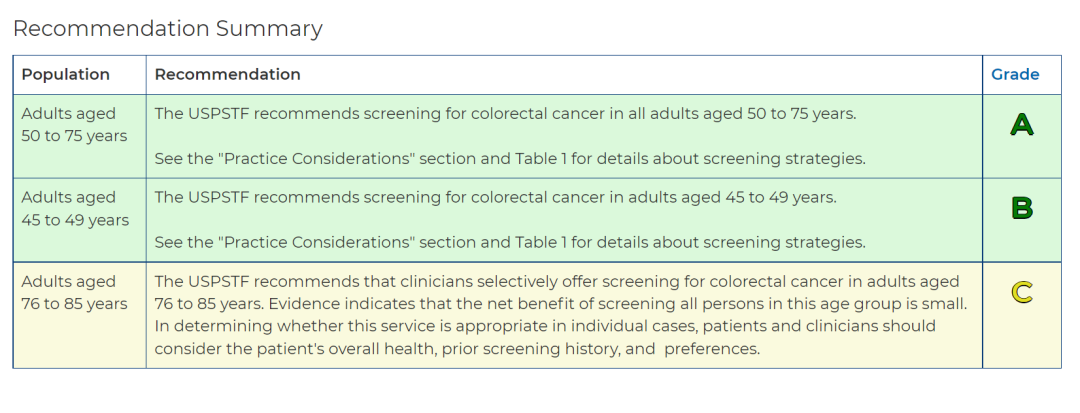This screenshot has height=413, width=1080.
Task: Click the Recommendation column header
Action: pos(227,75)
